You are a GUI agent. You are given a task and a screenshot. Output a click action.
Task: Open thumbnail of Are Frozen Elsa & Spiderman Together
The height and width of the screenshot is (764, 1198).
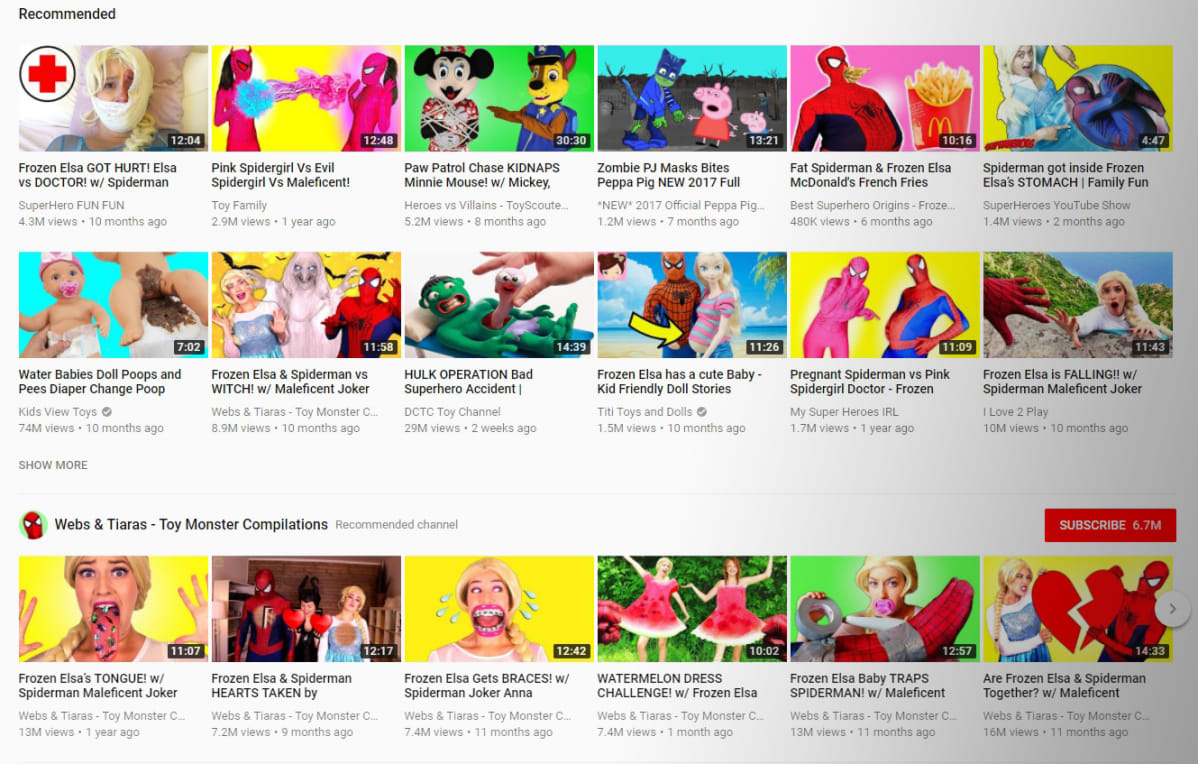[x=1077, y=609]
